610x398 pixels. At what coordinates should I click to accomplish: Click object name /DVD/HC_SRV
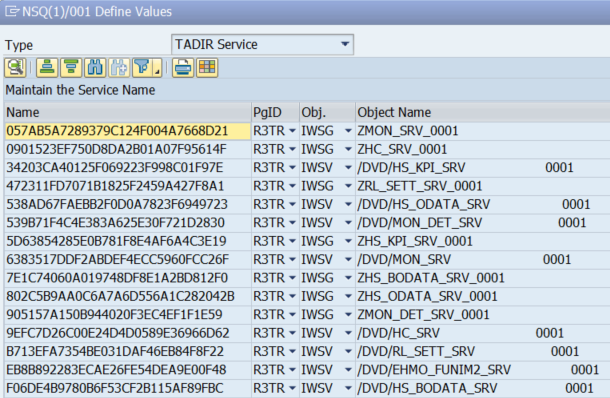pyautogui.click(x=398, y=333)
